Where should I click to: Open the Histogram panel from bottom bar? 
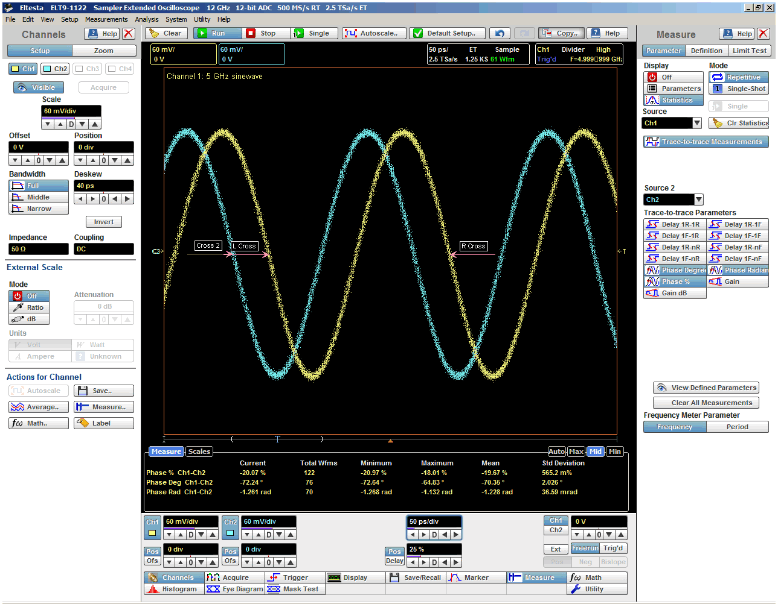click(x=173, y=590)
